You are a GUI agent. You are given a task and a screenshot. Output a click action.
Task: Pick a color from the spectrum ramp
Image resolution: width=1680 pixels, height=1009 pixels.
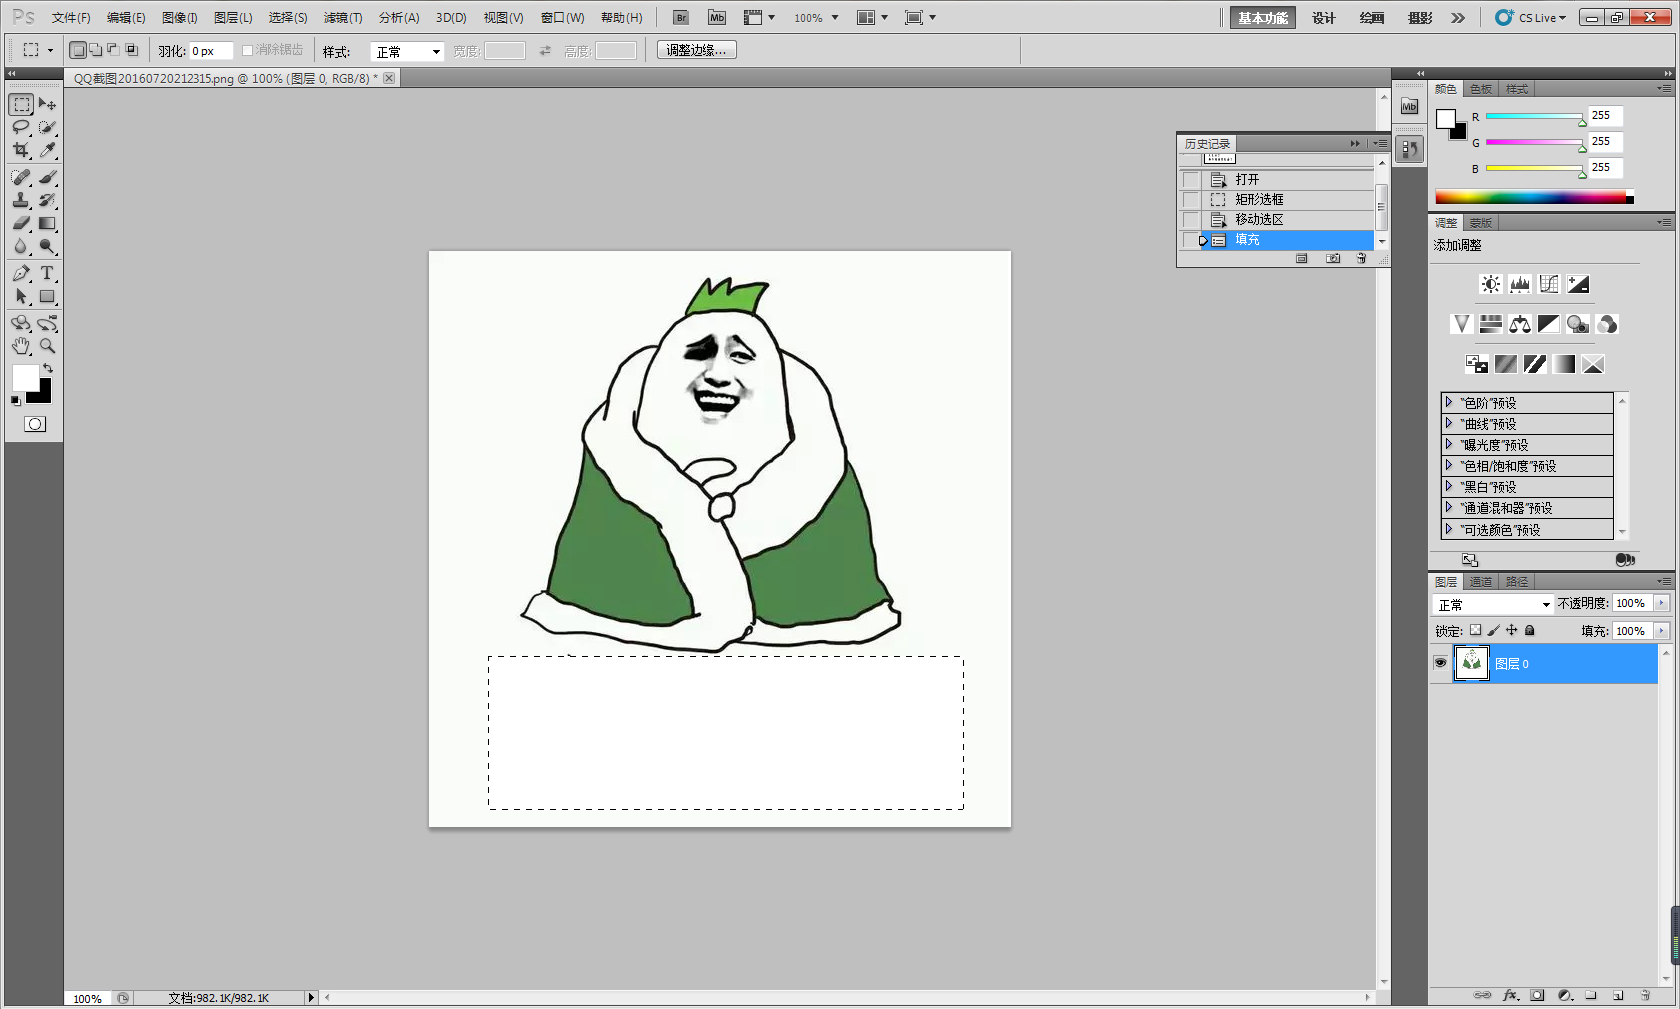pyautogui.click(x=1534, y=197)
